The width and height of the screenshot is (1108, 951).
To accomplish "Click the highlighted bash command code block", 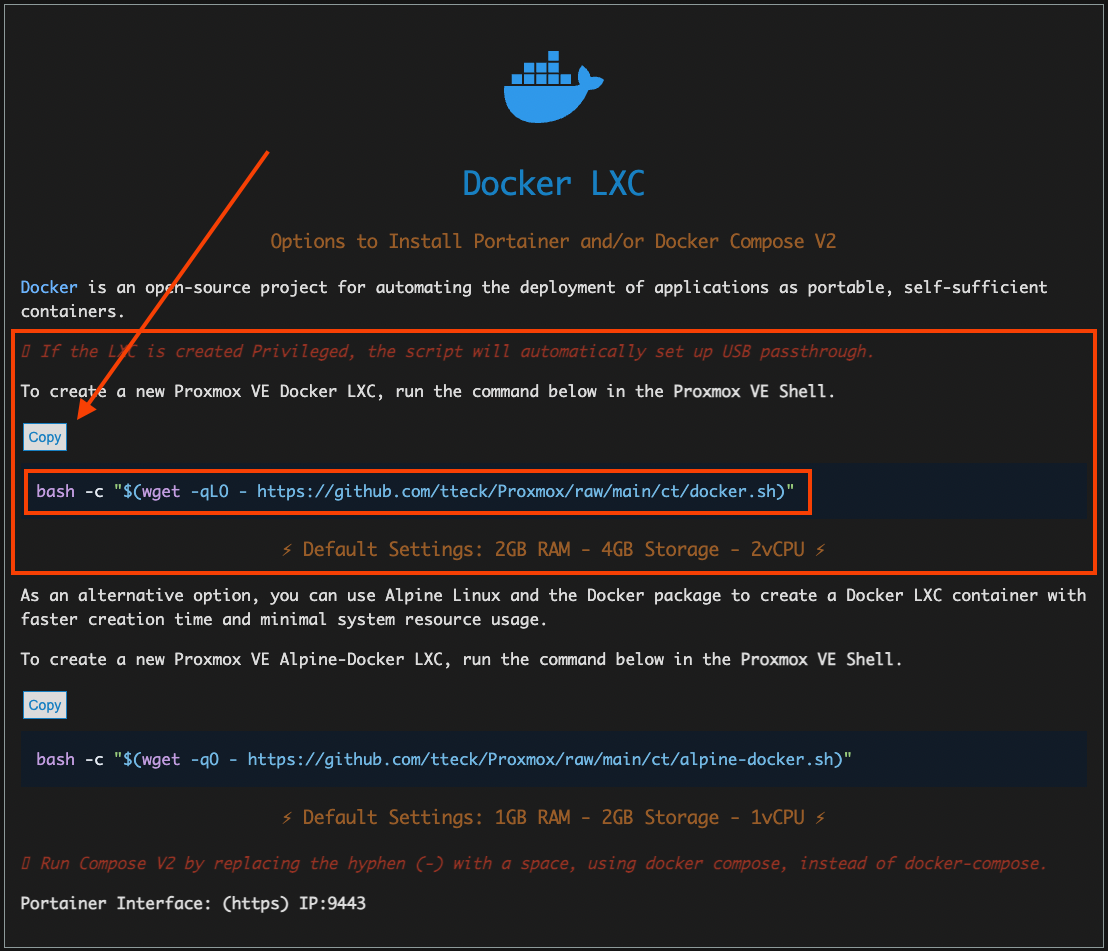I will [418, 491].
